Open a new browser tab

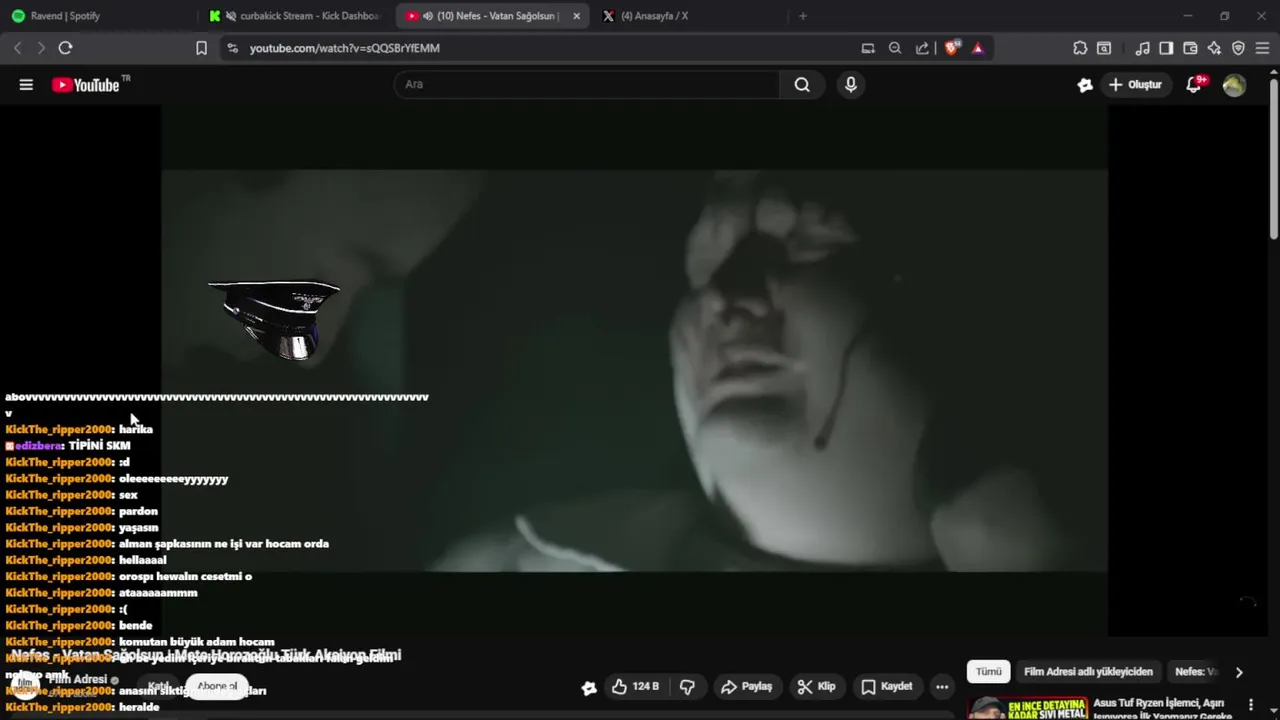802,16
